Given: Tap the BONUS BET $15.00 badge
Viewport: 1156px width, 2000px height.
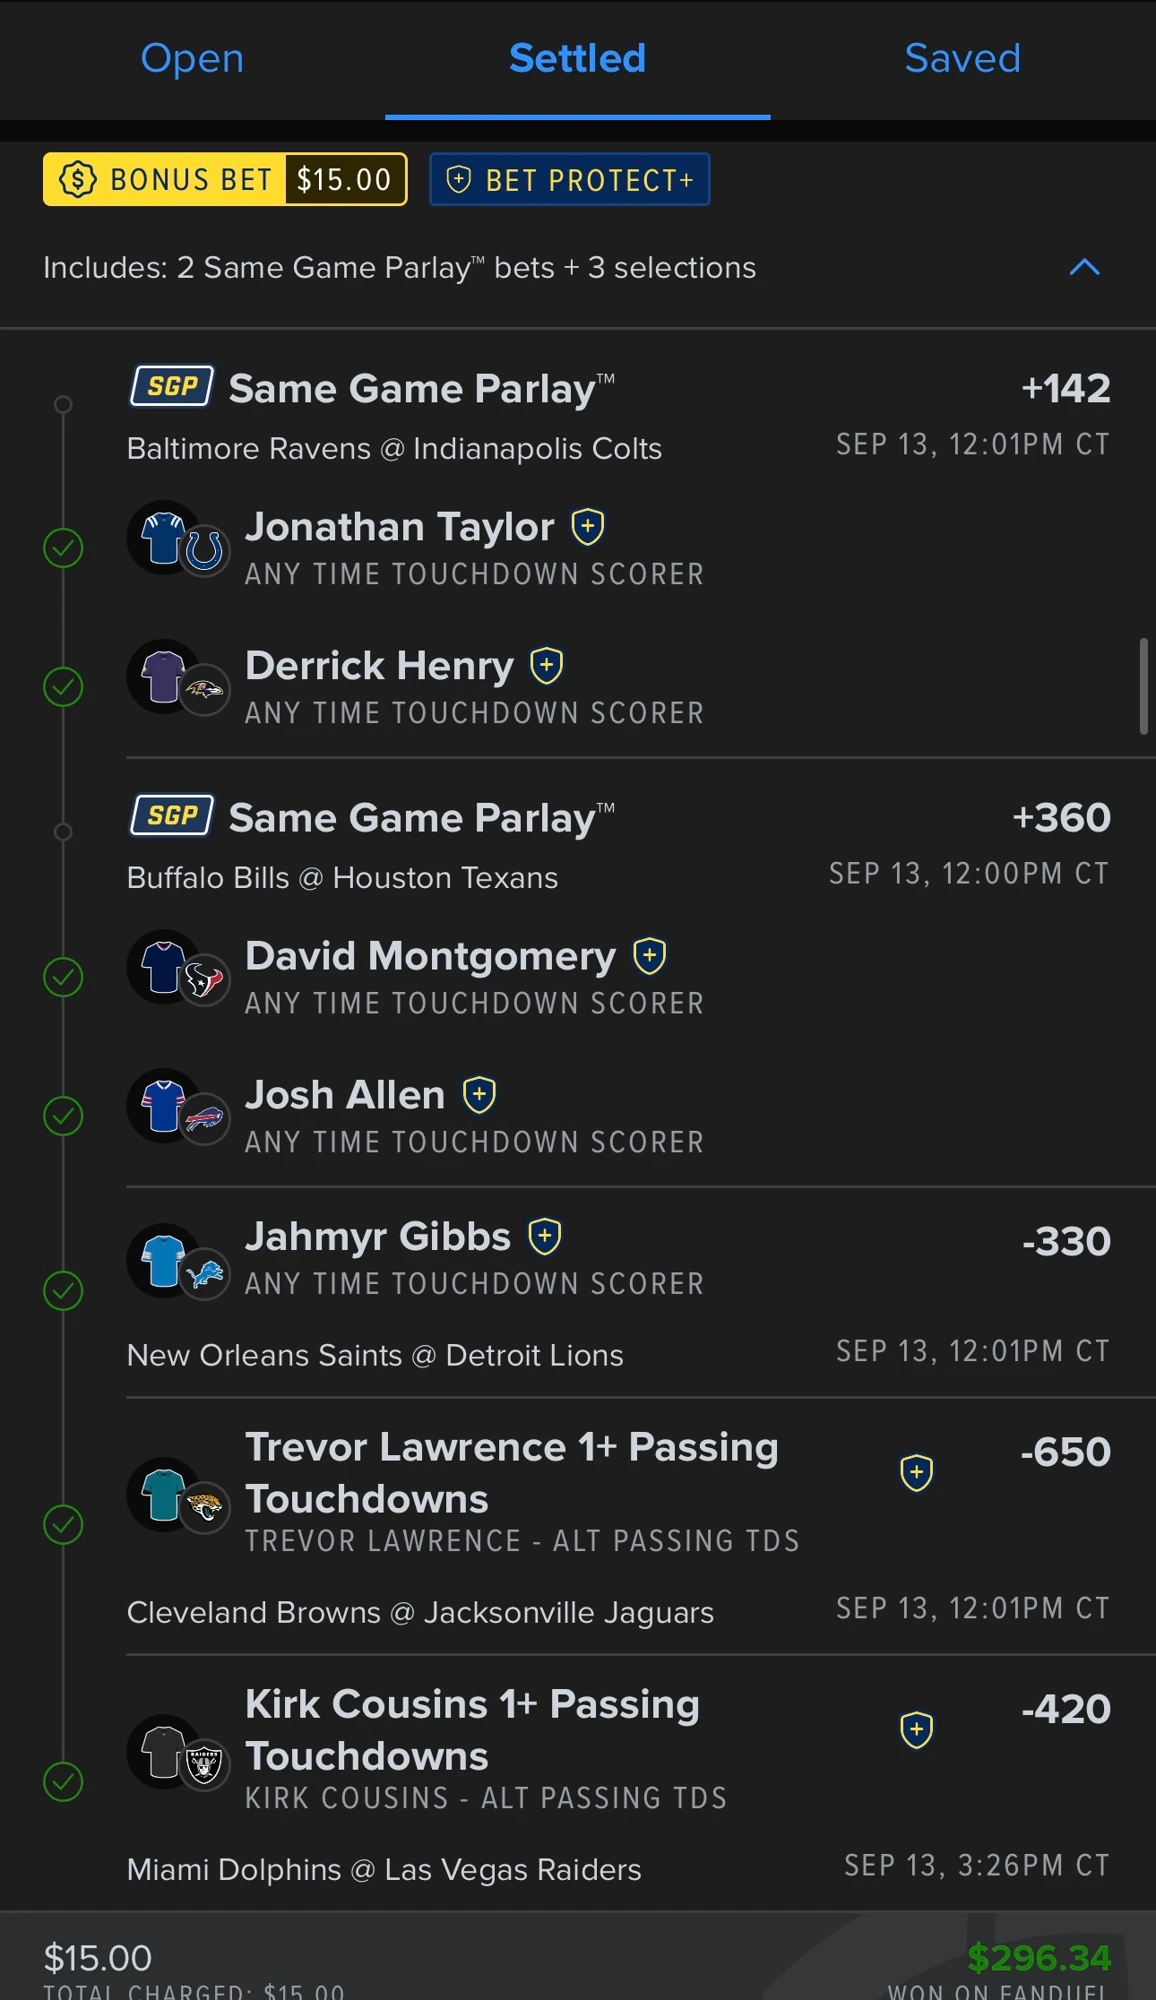Looking at the screenshot, I should point(225,180).
